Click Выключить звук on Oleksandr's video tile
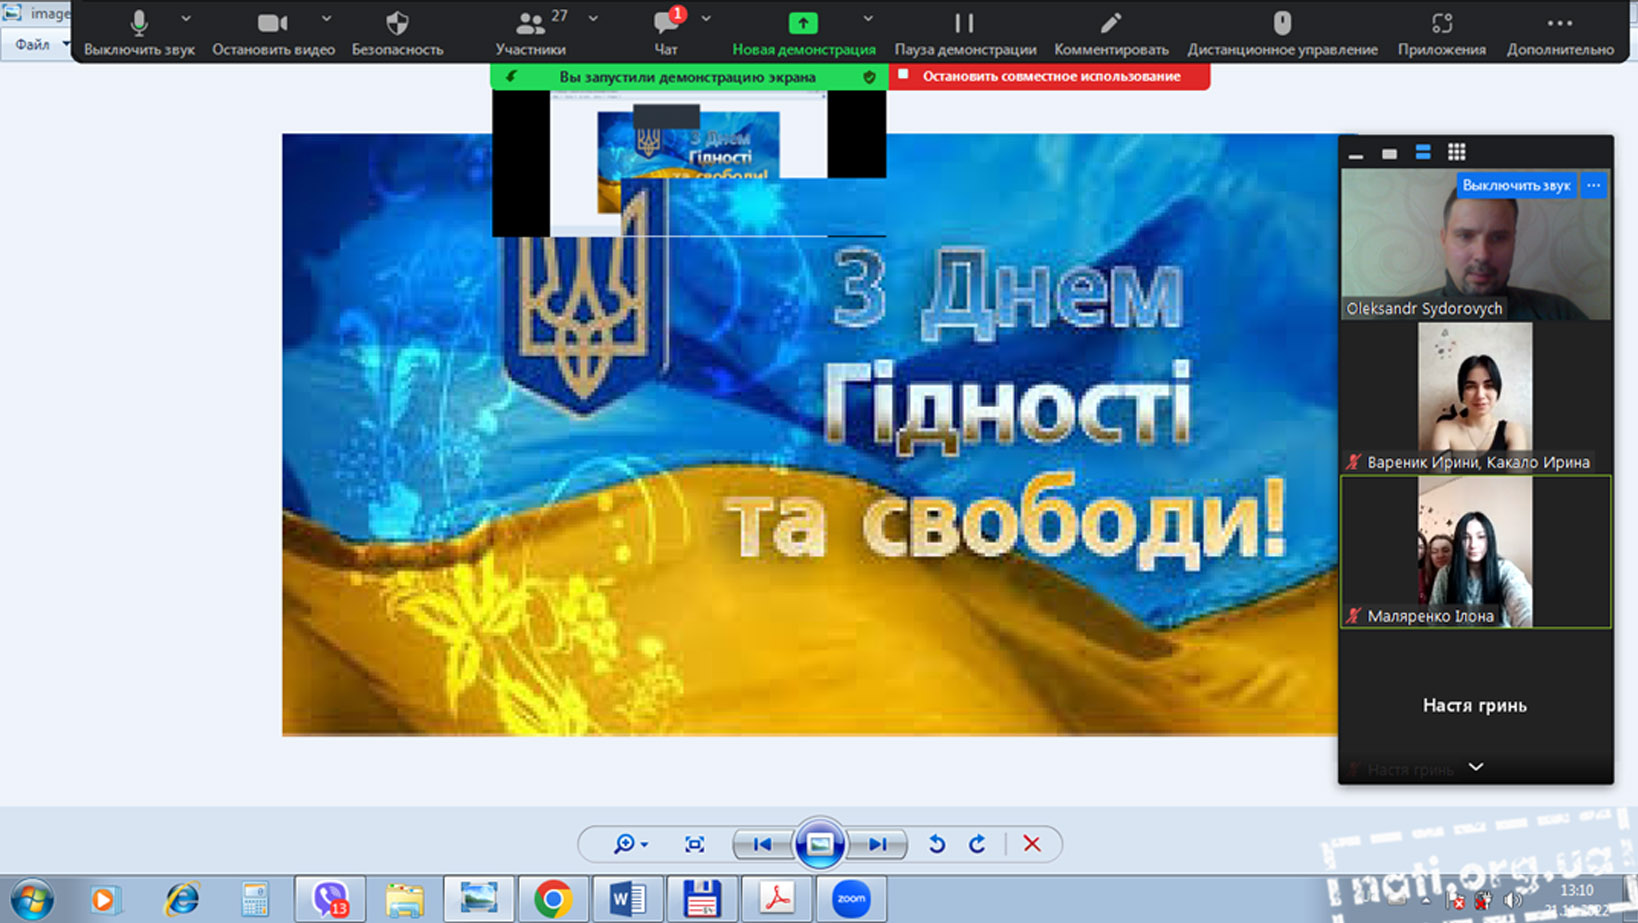Image resolution: width=1638 pixels, height=923 pixels. [1516, 185]
